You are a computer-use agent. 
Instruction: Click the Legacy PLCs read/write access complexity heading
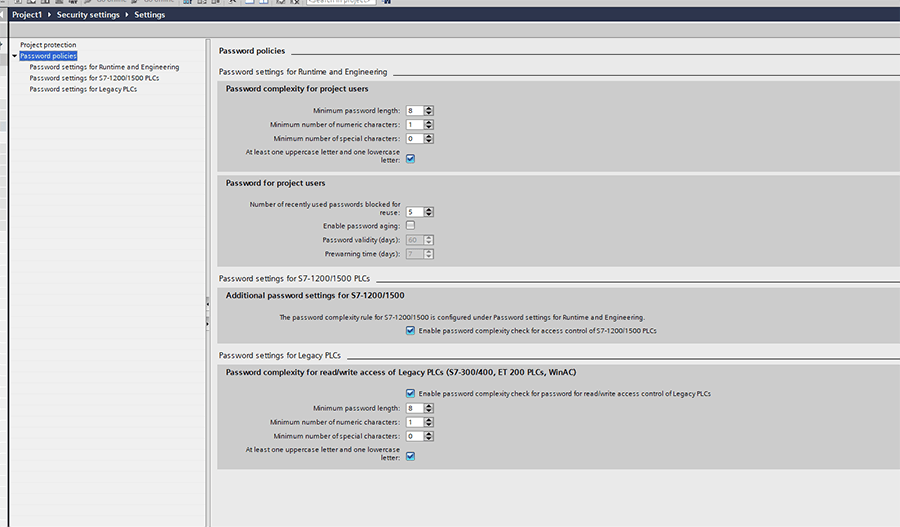pyautogui.click(x=401, y=373)
